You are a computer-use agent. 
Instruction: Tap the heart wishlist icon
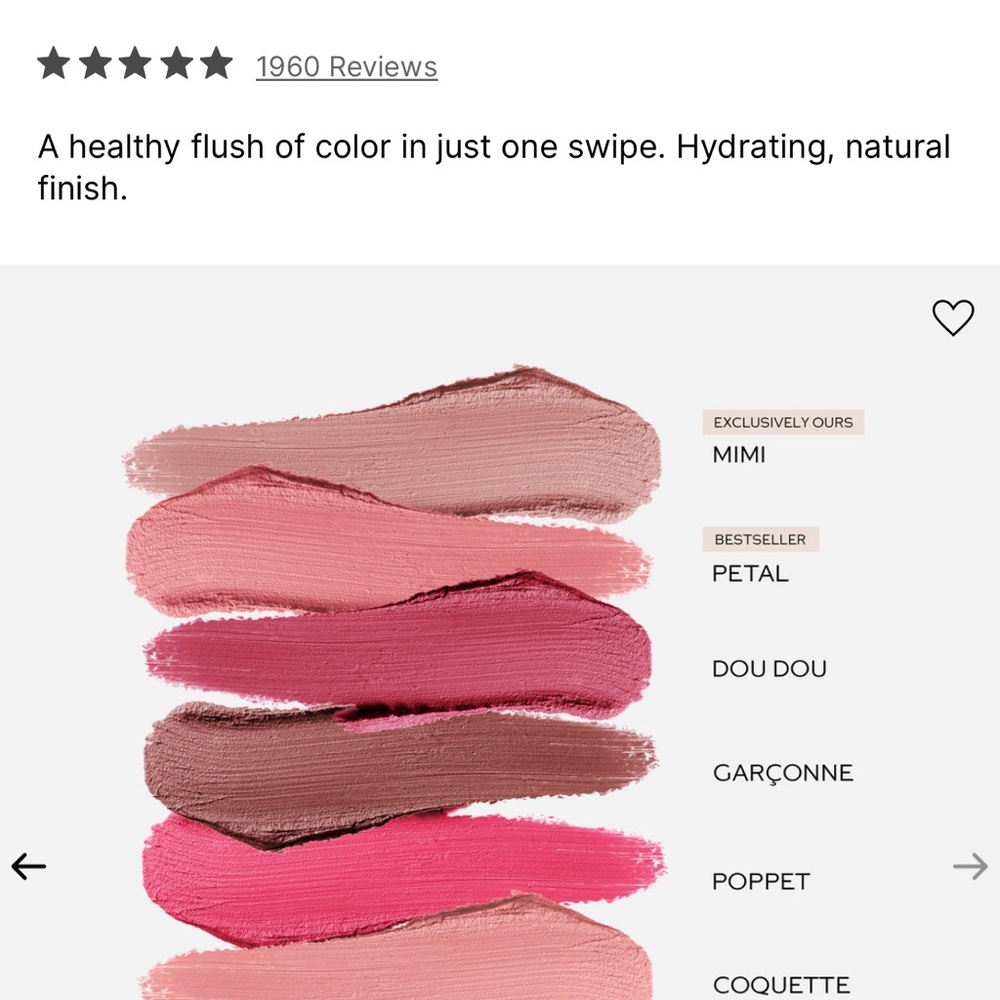coord(953,317)
